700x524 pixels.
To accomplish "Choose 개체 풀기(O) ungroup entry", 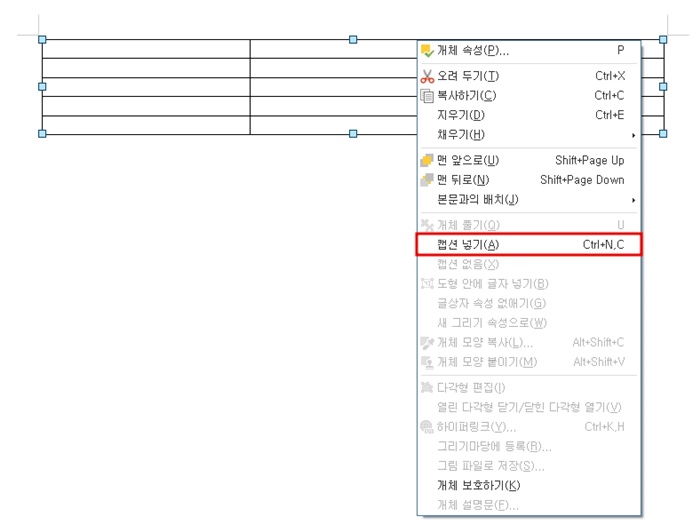I will point(529,225).
